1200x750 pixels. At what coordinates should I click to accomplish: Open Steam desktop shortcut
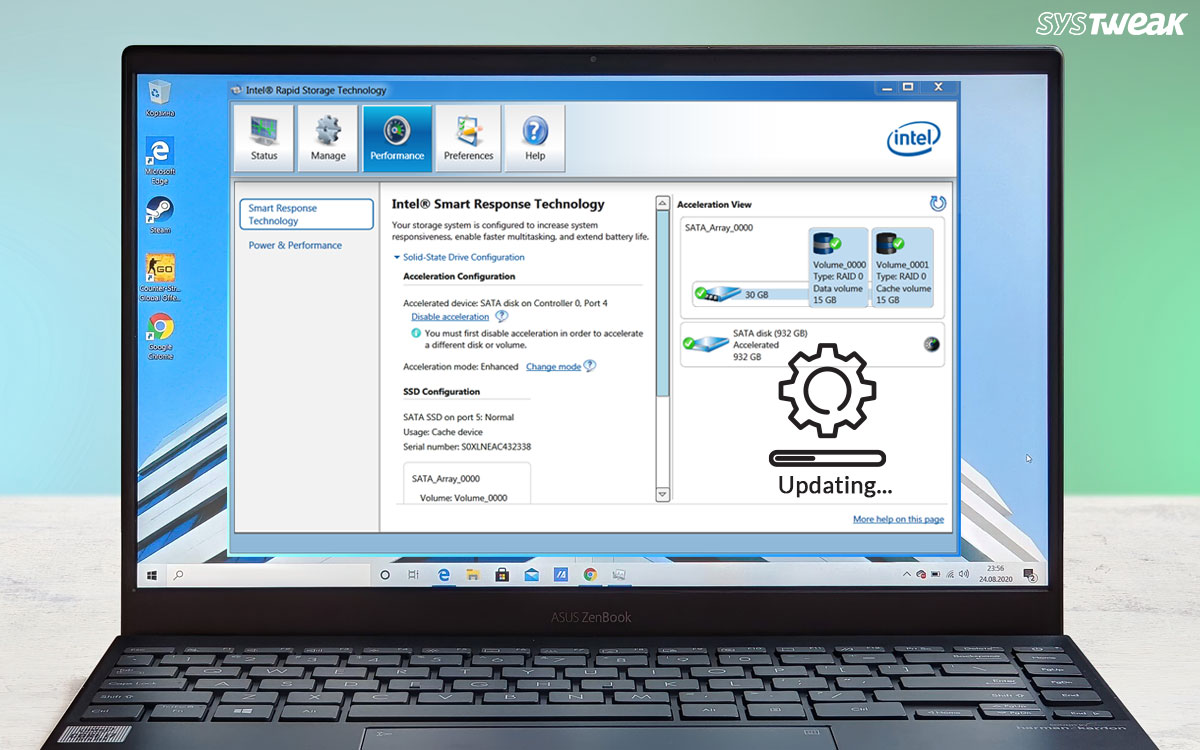click(160, 214)
